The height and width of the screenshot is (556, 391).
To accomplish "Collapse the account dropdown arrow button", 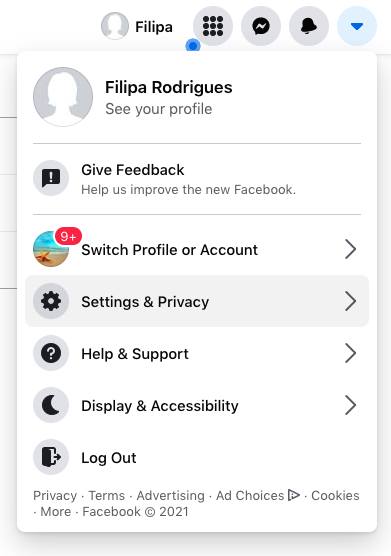I will pyautogui.click(x=357, y=26).
